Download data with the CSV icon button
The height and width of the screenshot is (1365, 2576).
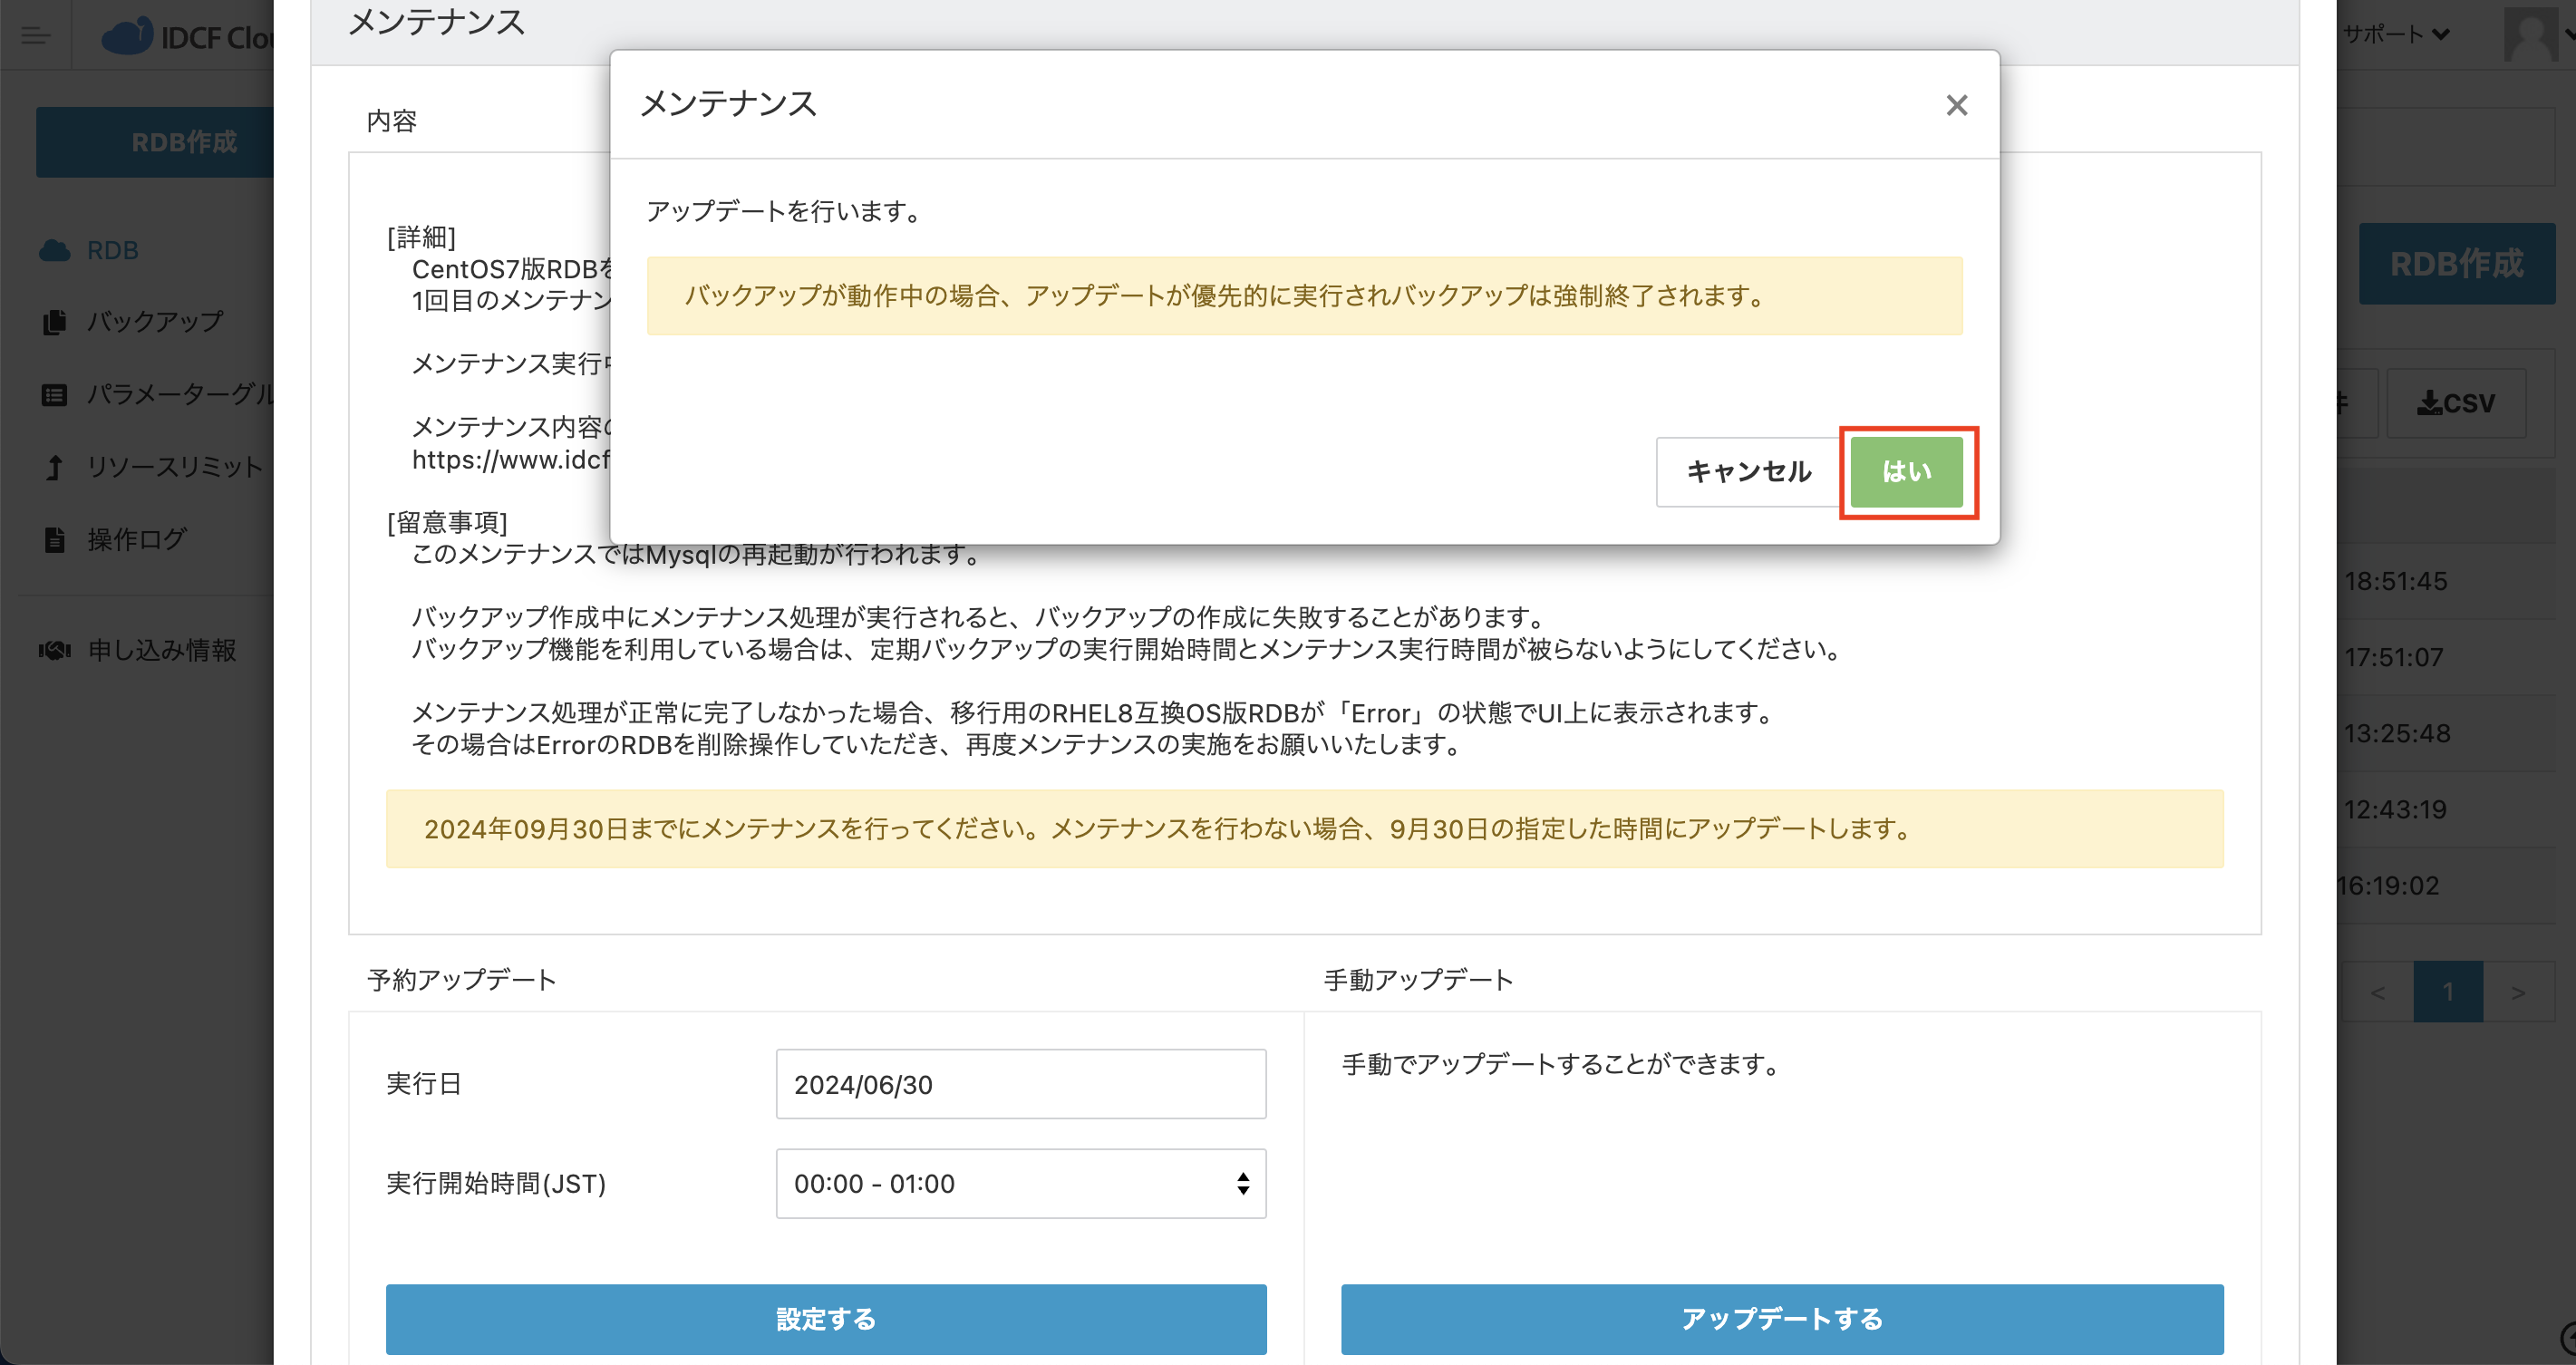point(2458,403)
